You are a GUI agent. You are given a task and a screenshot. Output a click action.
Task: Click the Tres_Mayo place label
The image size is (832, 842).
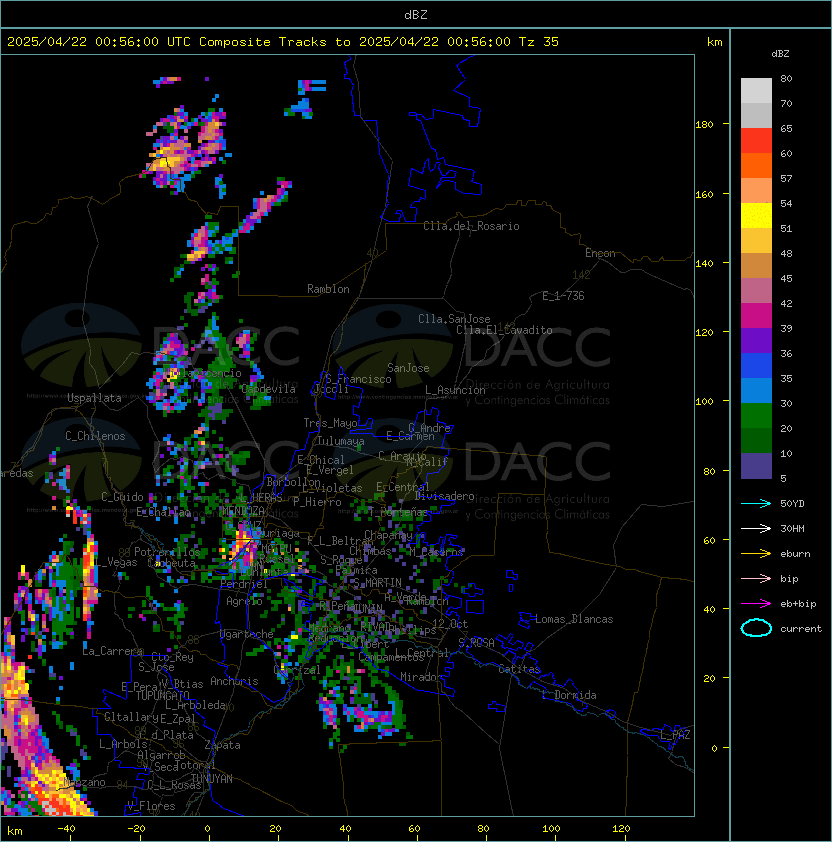pyautogui.click(x=330, y=423)
